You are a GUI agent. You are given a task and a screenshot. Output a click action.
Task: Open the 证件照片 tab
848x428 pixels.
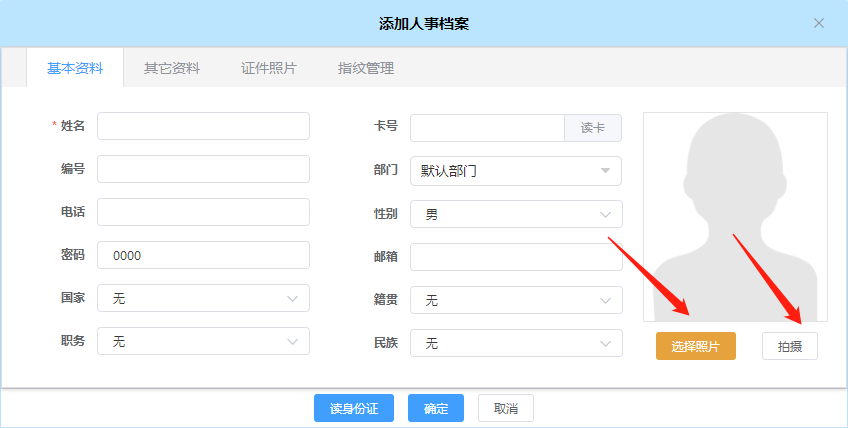tap(268, 69)
